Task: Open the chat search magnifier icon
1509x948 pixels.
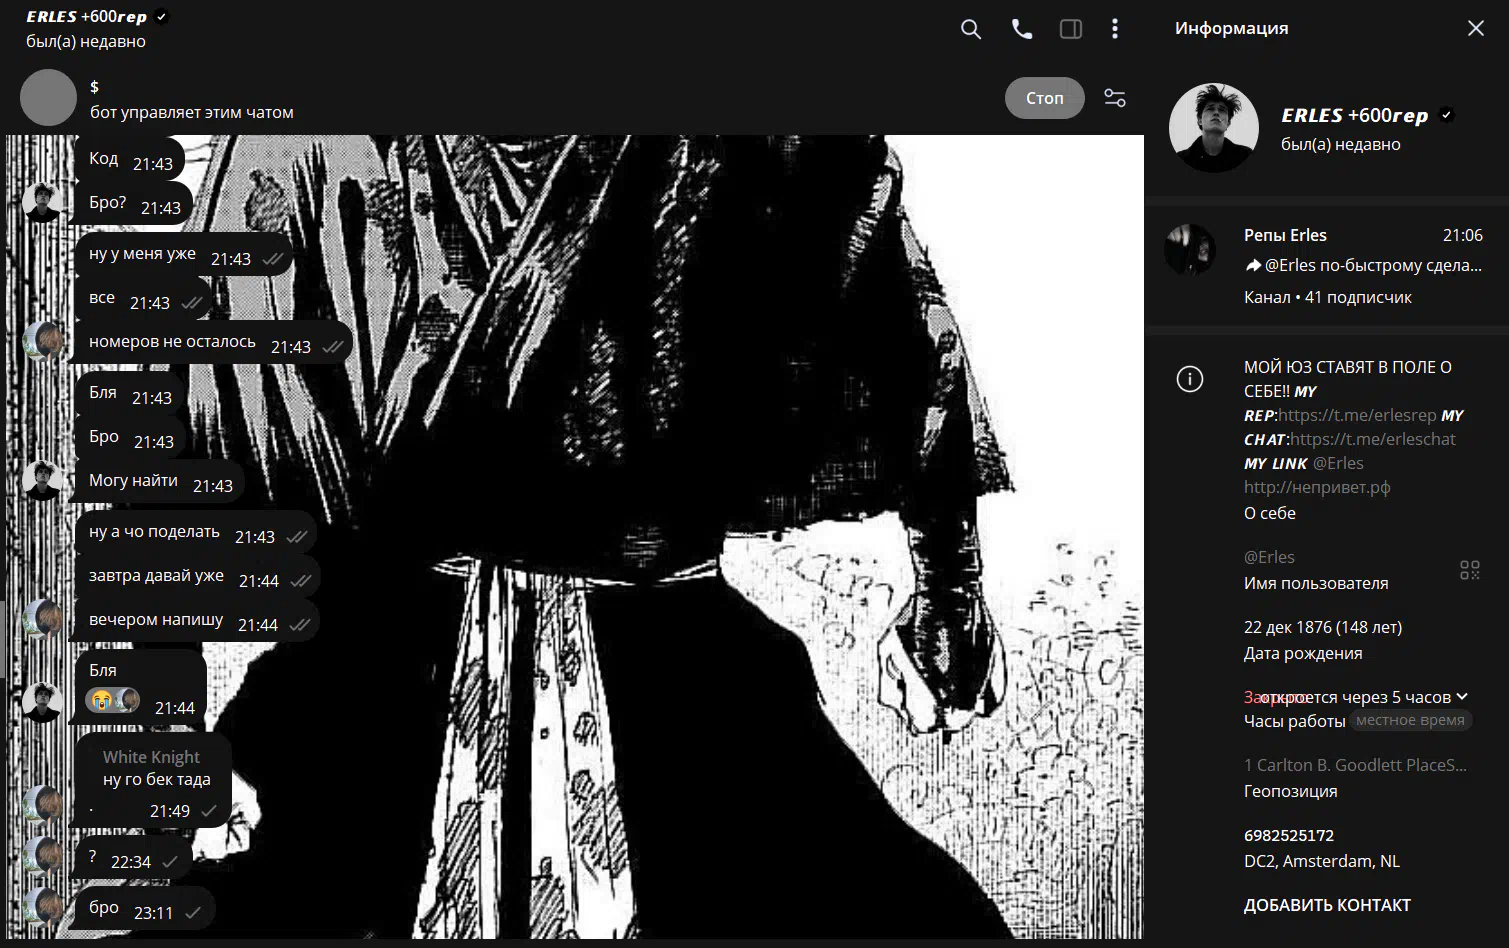Action: [x=970, y=29]
